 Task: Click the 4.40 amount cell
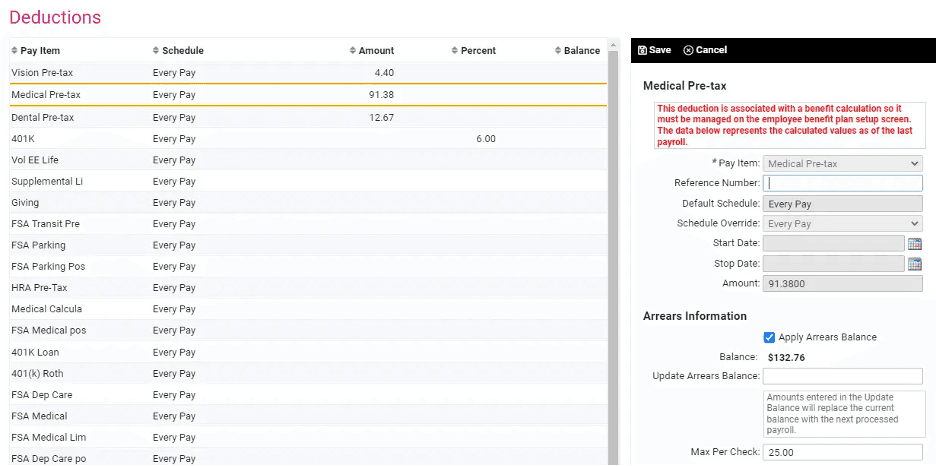tap(384, 73)
